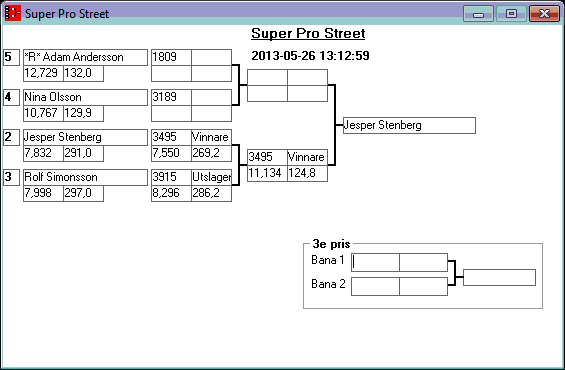Select the Nina Olsson name field
Viewport: 565px width, 370px height.
[x=85, y=97]
